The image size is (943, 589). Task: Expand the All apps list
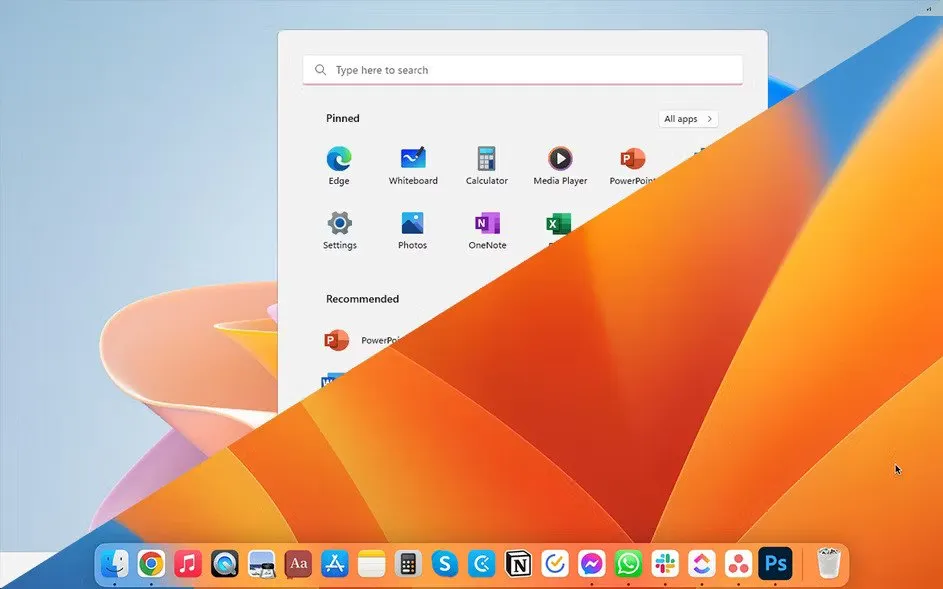point(688,119)
